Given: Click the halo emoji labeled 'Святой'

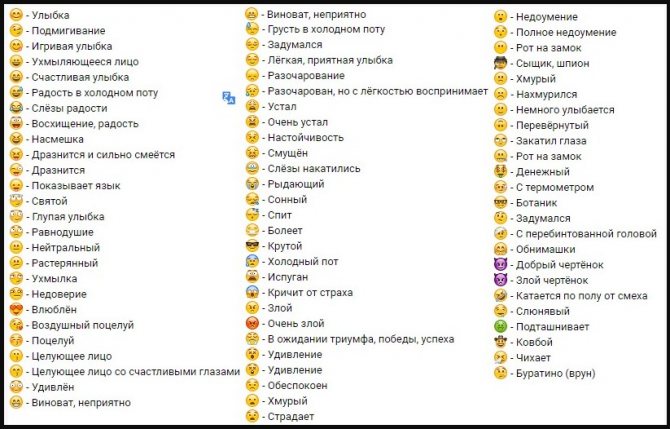Looking at the screenshot, I should pyautogui.click(x=16, y=201).
